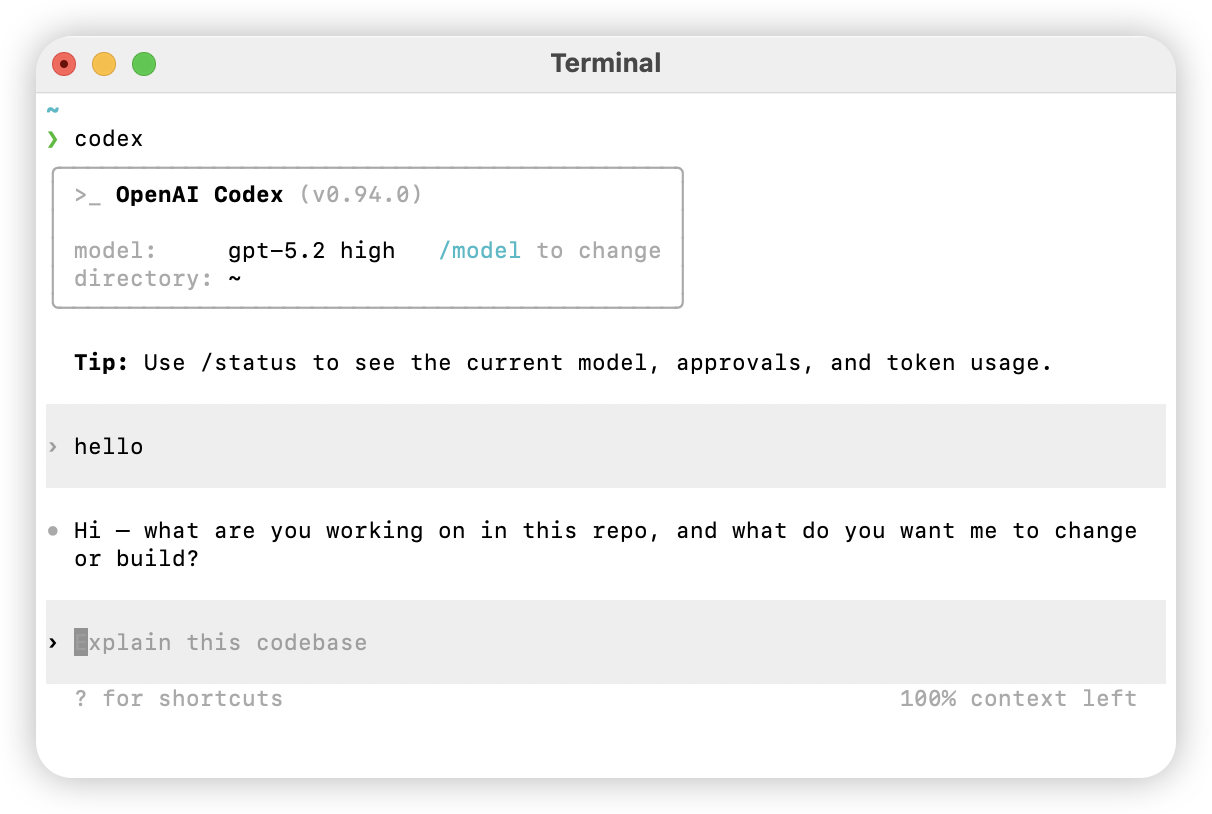The width and height of the screenshot is (1212, 814).
Task: Click the green shell prompt arrow
Action: click(x=52, y=139)
